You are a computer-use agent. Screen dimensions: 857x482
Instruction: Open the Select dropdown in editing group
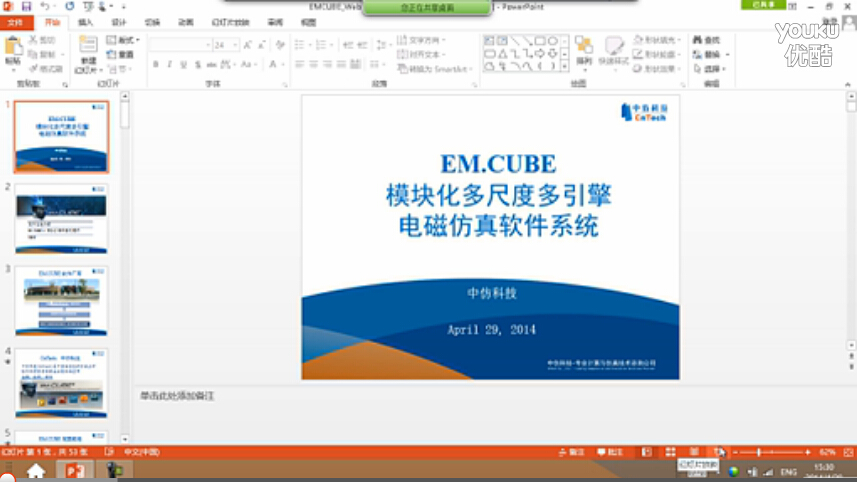pos(709,69)
